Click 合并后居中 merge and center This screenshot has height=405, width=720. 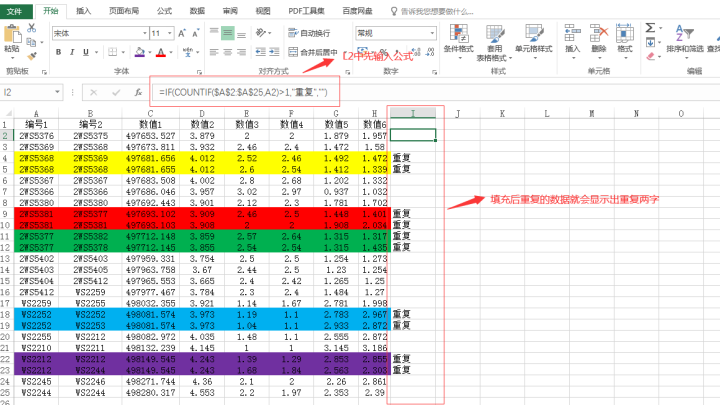[313, 52]
